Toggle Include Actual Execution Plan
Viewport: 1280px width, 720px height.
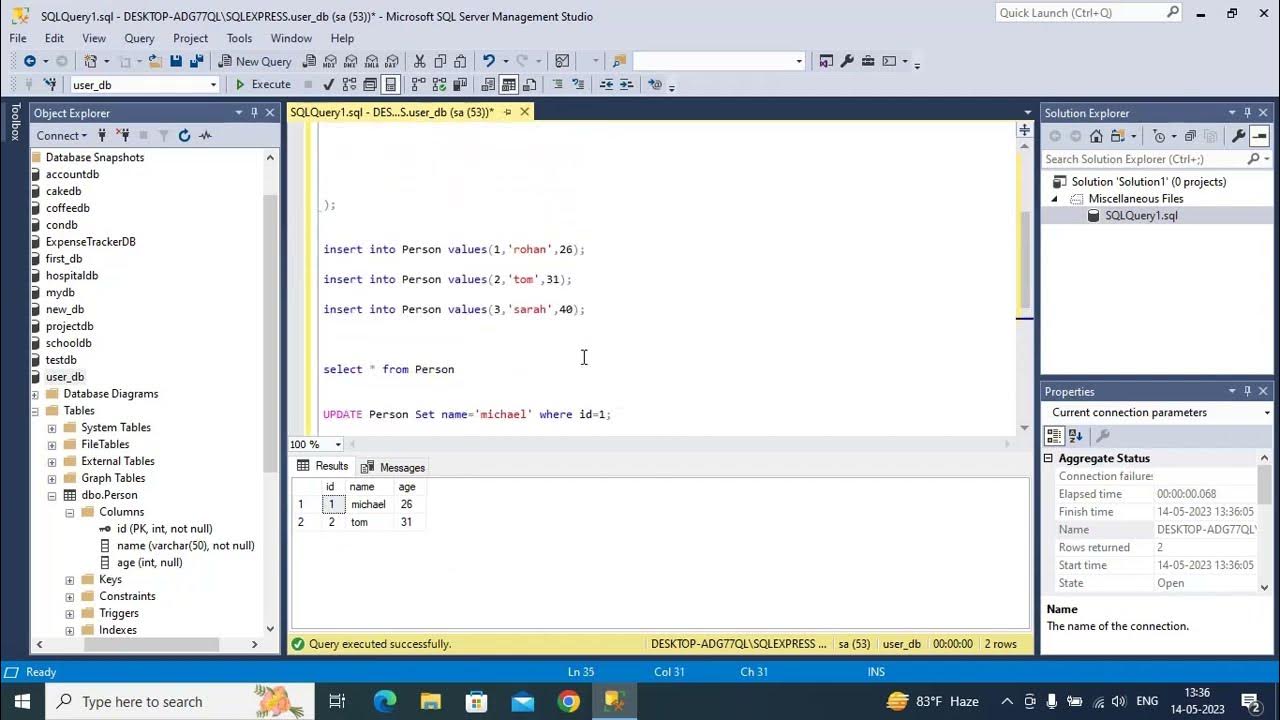click(418, 85)
